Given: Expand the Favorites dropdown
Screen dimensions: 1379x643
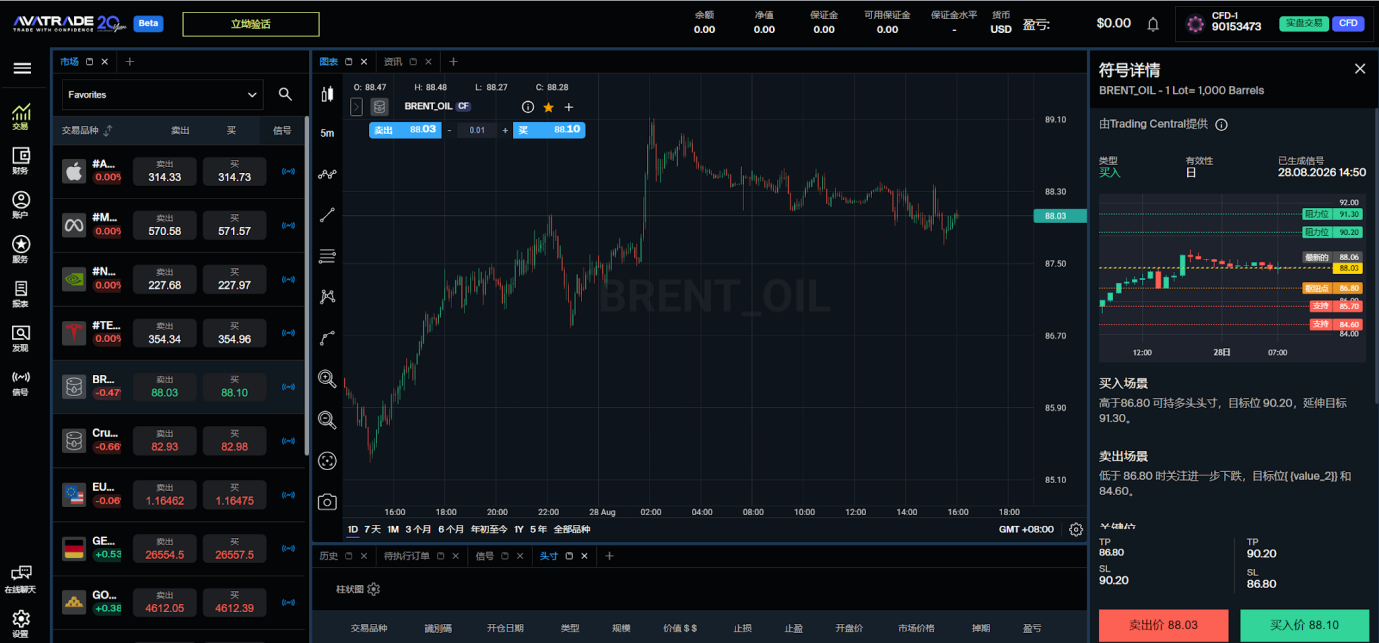Looking at the screenshot, I should click(x=162, y=95).
